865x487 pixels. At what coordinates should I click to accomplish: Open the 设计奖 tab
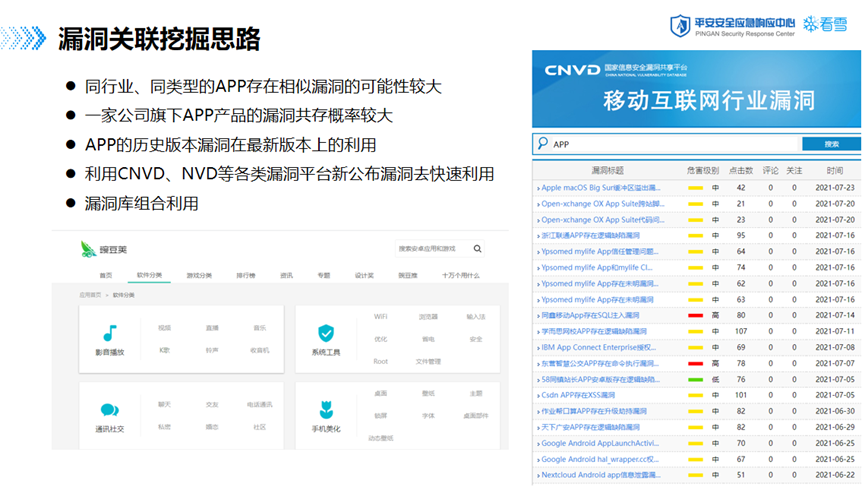tap(364, 275)
